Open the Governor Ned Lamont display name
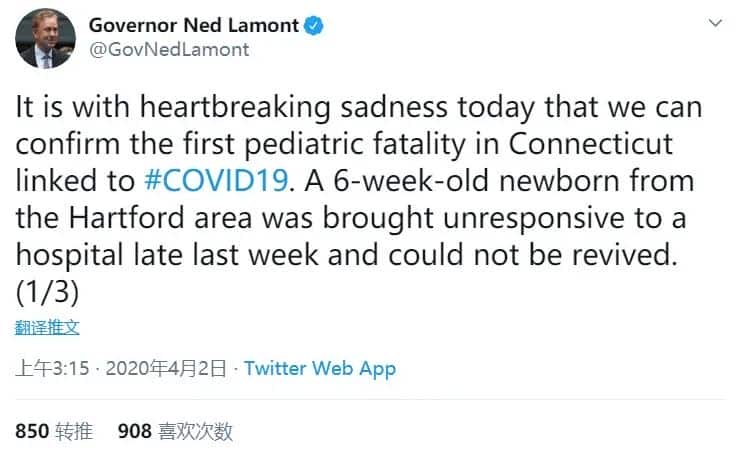The height and width of the screenshot is (459, 744). 194,25
